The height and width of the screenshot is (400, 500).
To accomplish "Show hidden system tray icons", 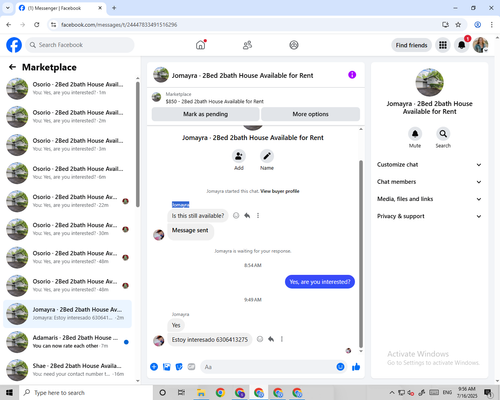I will (x=392, y=392).
